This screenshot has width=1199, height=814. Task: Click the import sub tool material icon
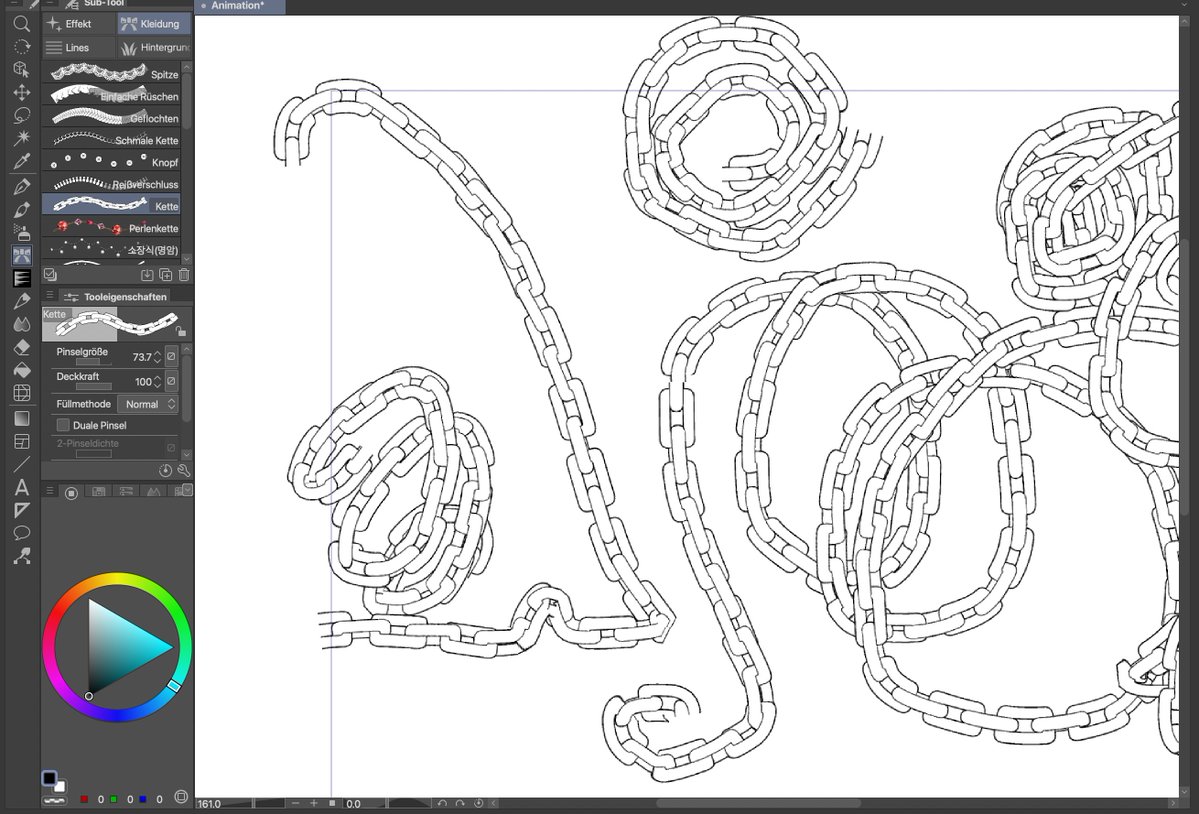(147, 274)
